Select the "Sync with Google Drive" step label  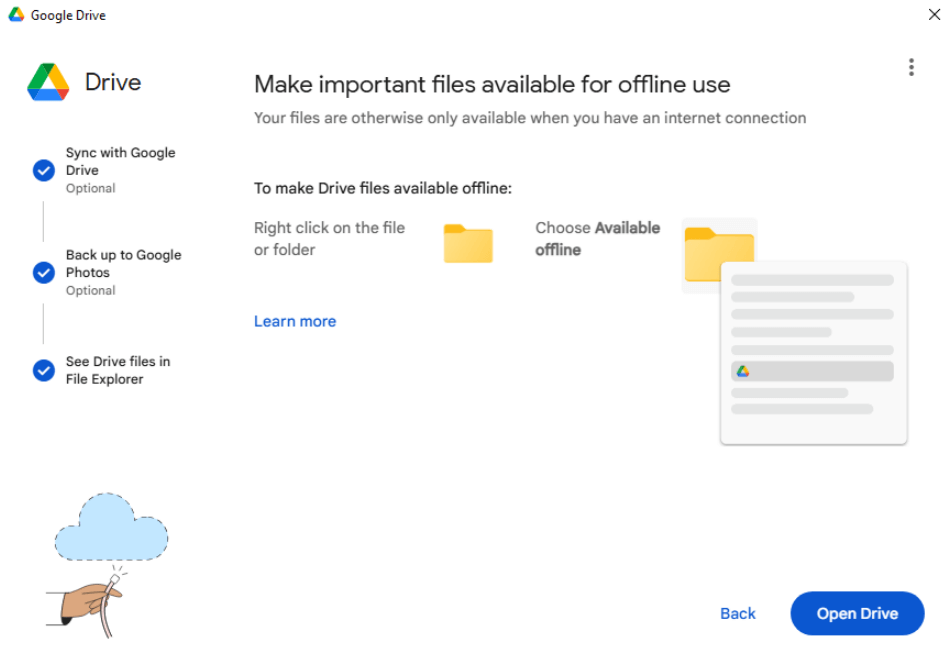(120, 162)
